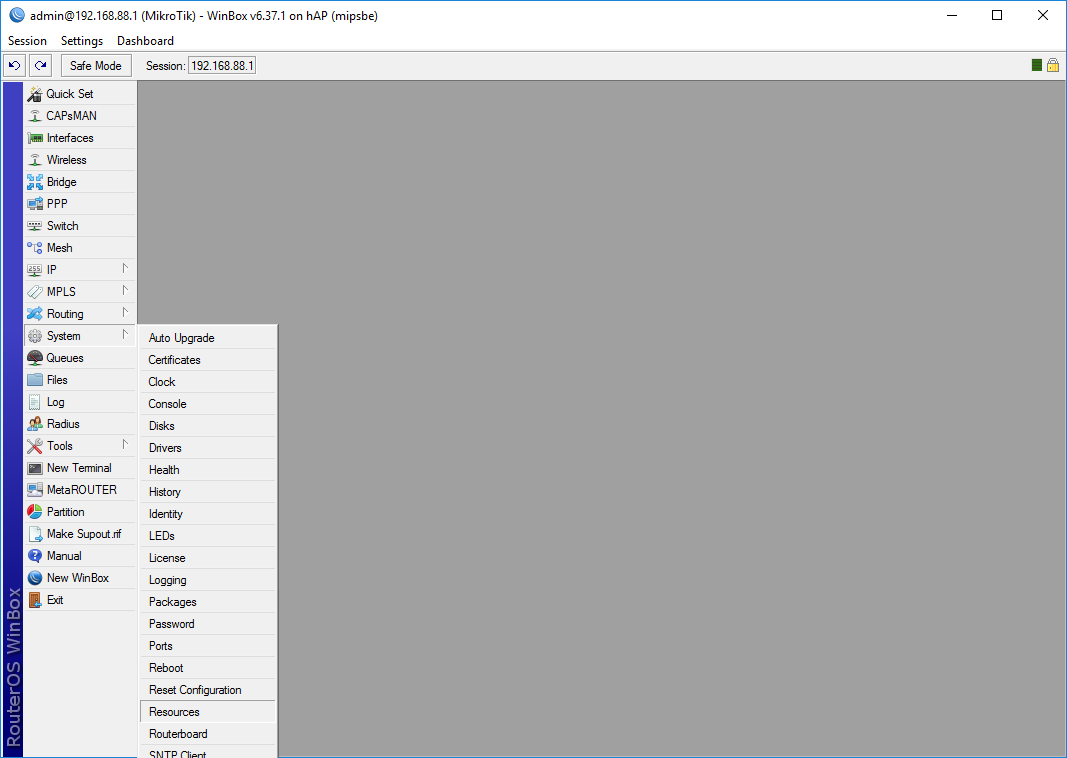The height and width of the screenshot is (758, 1067).
Task: Select the Tools wrench icon
Action: click(35, 446)
